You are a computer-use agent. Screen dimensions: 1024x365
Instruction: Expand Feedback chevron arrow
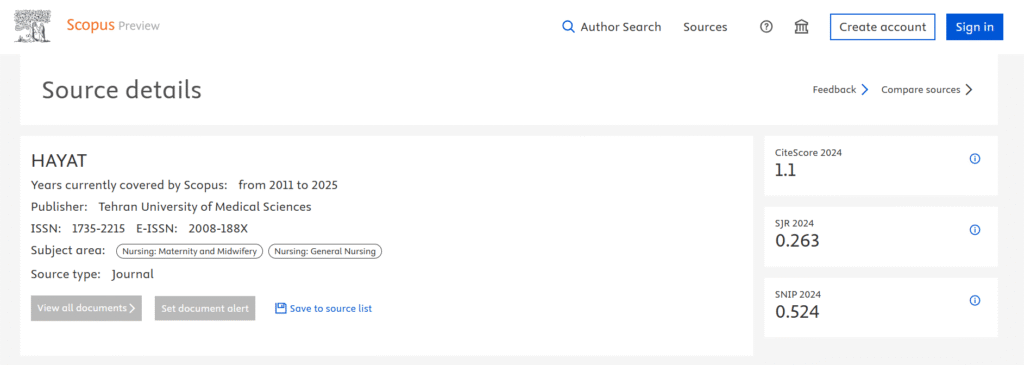tap(865, 89)
